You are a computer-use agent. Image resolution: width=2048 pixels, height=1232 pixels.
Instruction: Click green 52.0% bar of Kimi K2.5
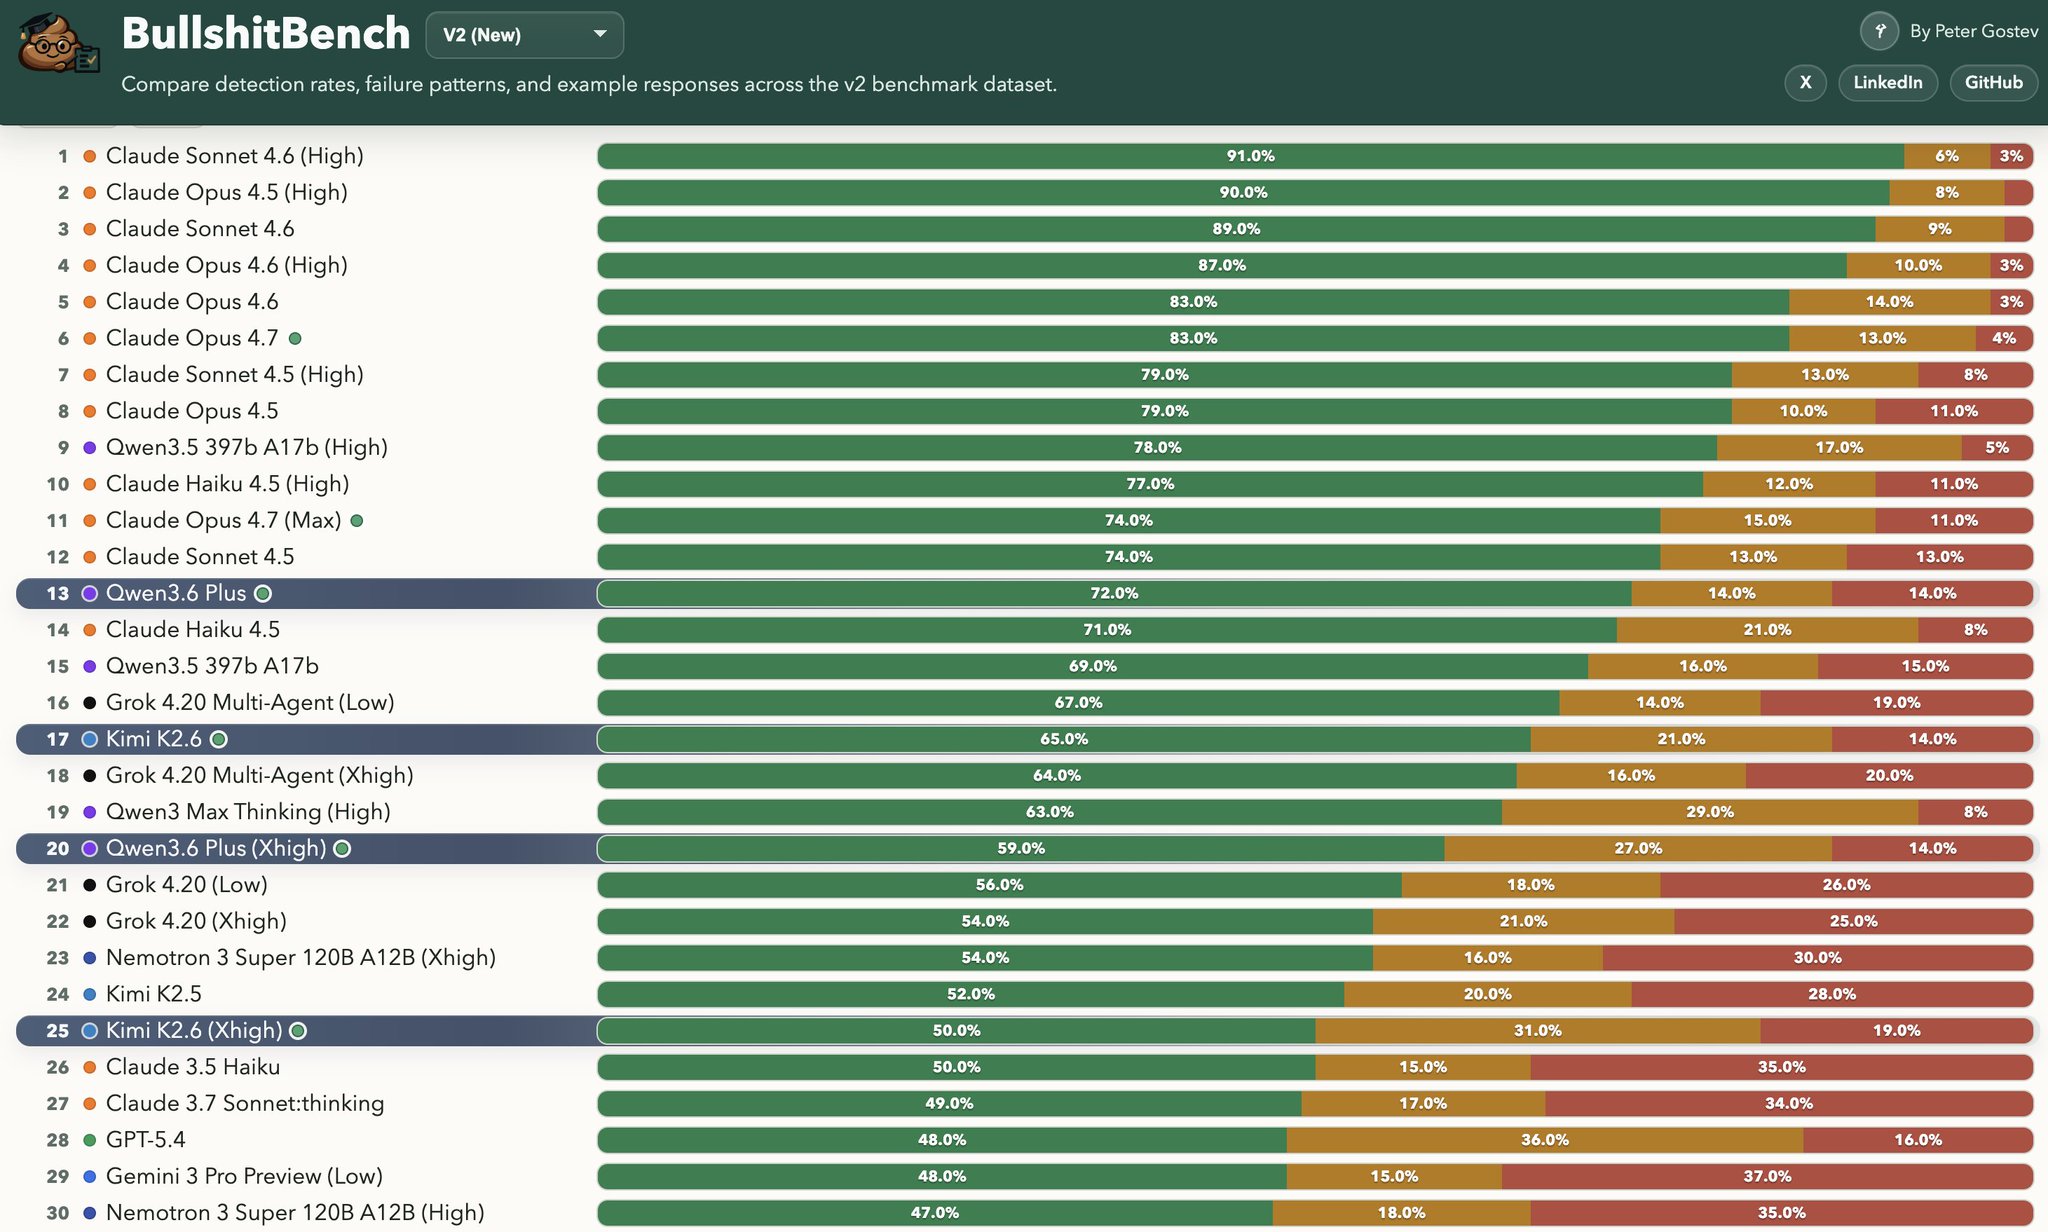[x=971, y=994]
